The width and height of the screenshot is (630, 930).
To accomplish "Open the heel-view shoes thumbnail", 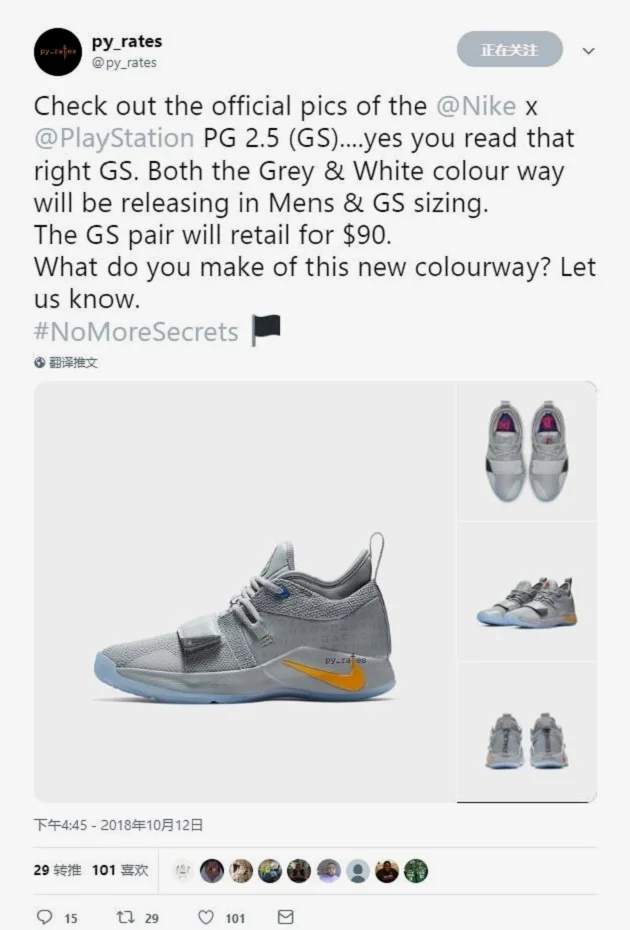I will point(527,732).
